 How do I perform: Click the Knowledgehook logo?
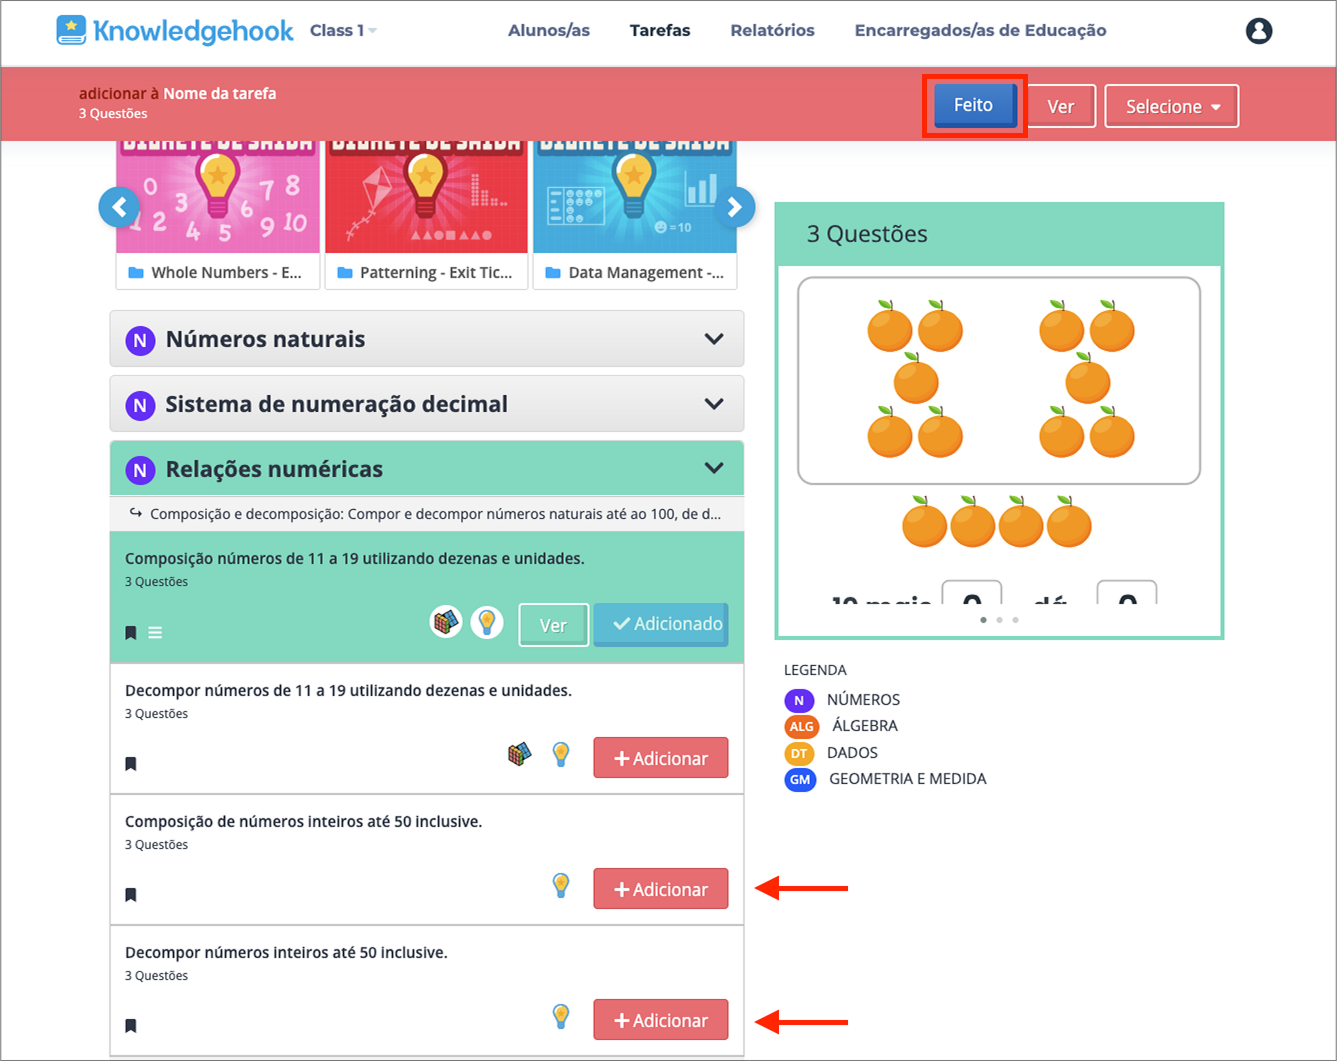pos(175,30)
